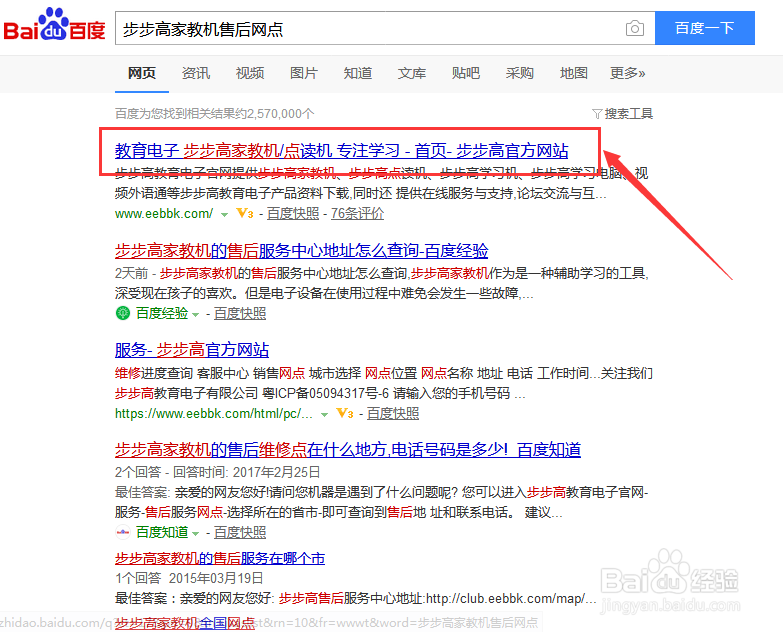Expand the dropdown arrow after https://www.eebbk.com/html/pc/
Screen dimensions: 783x632
tap(325, 414)
